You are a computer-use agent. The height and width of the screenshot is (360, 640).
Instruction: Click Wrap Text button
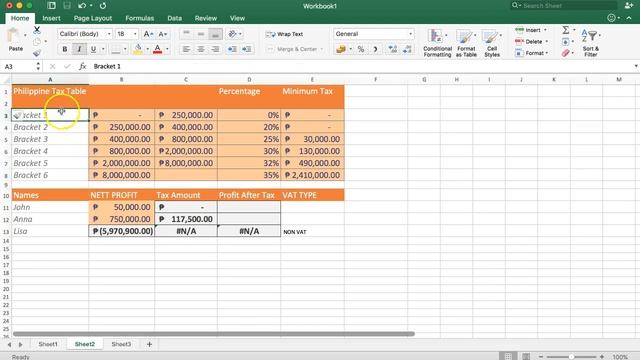284,34
